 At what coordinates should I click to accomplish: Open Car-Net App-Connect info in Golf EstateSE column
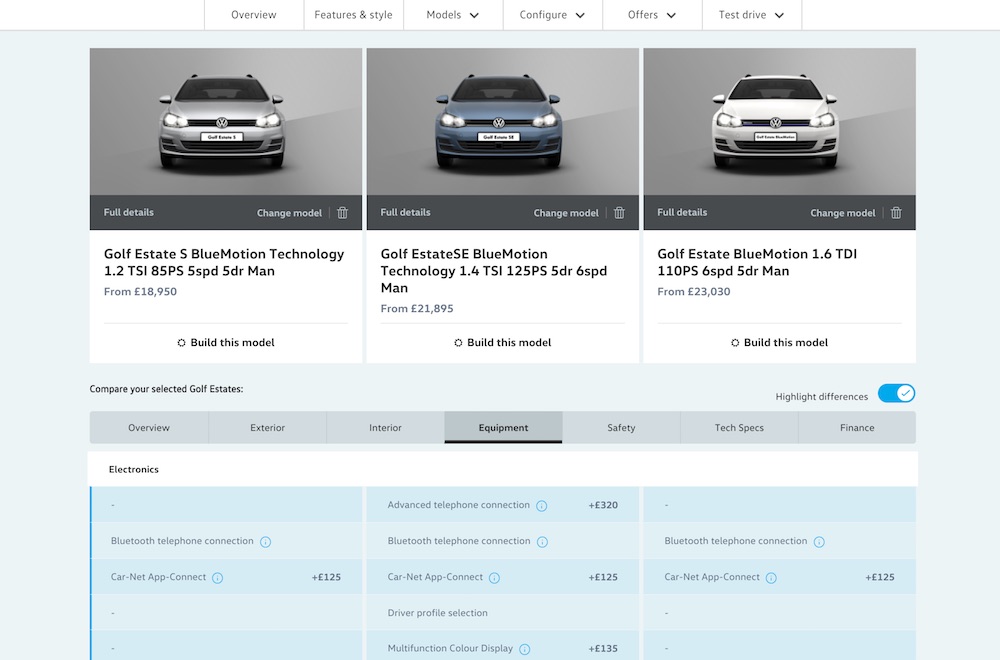pyautogui.click(x=494, y=578)
